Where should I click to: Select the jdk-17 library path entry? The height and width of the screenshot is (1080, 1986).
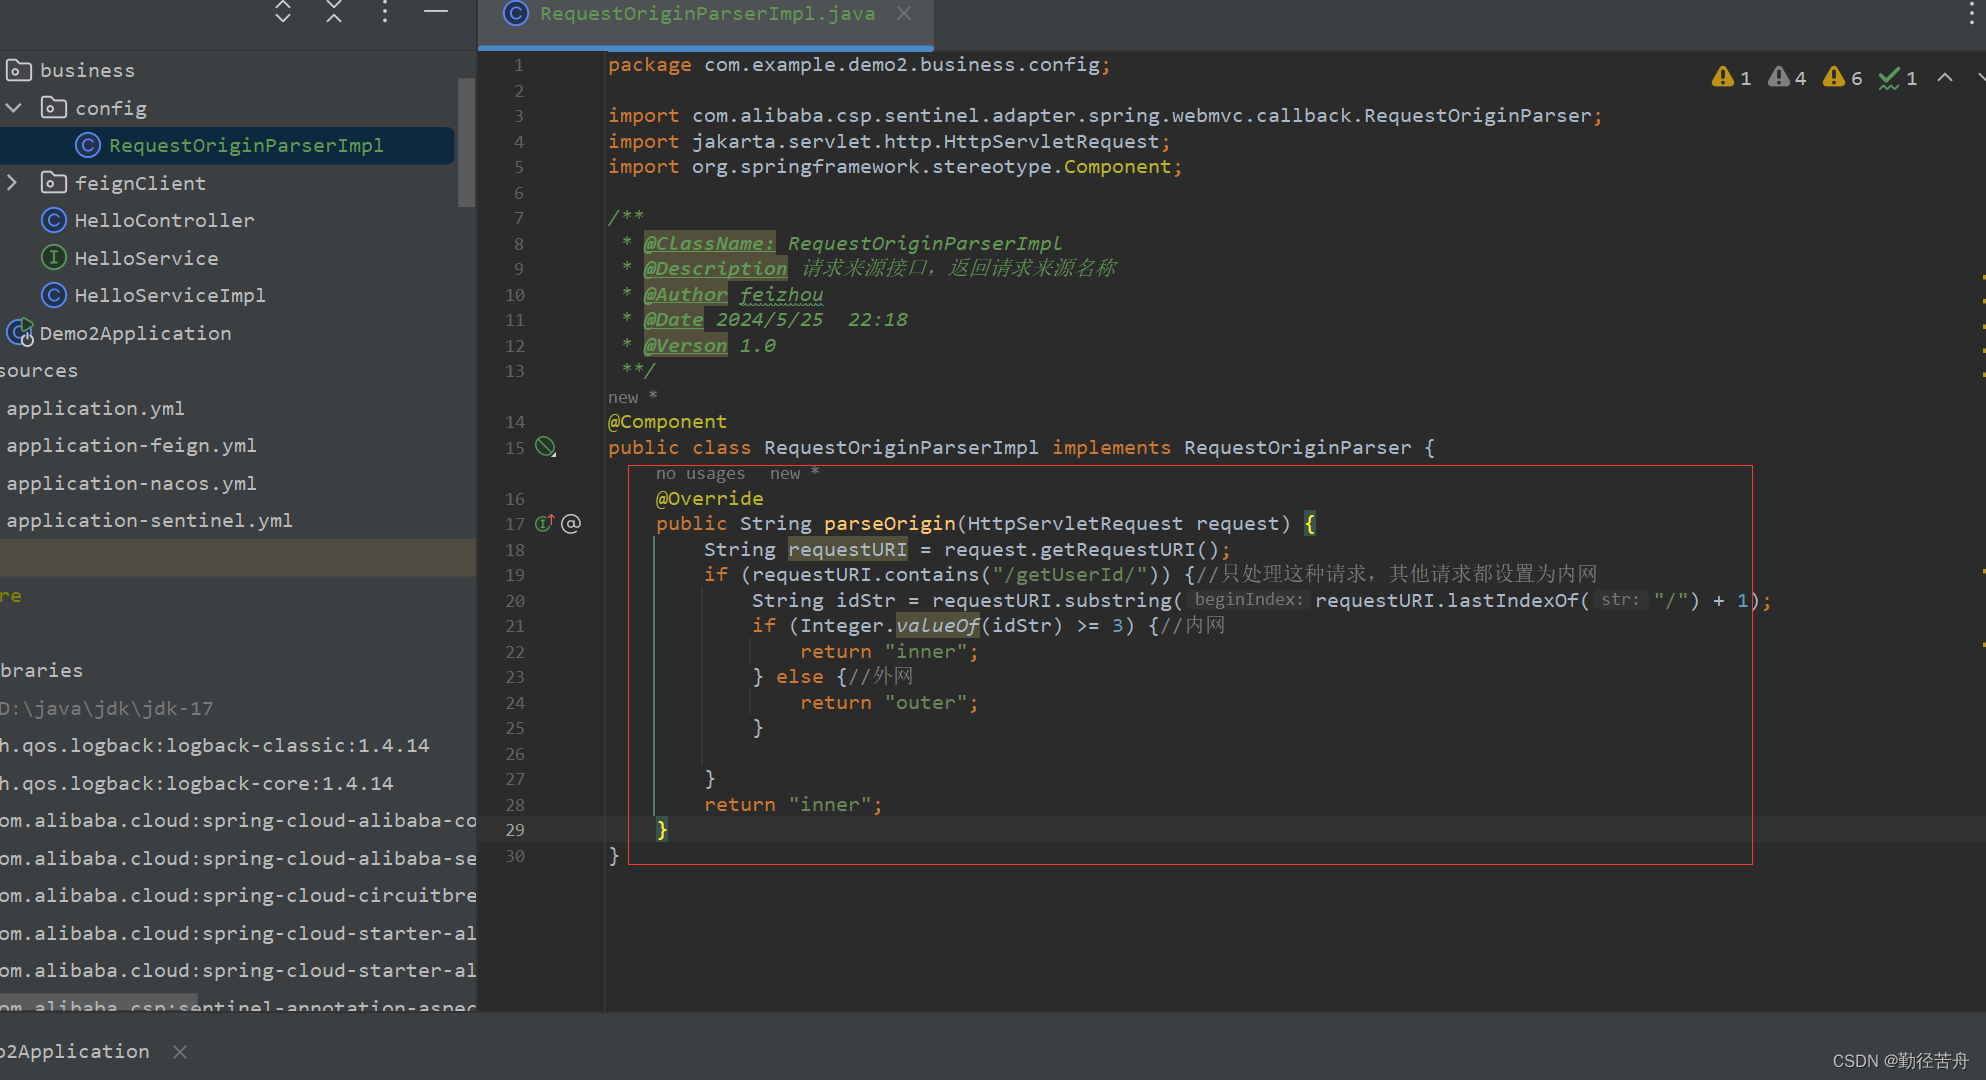point(107,708)
